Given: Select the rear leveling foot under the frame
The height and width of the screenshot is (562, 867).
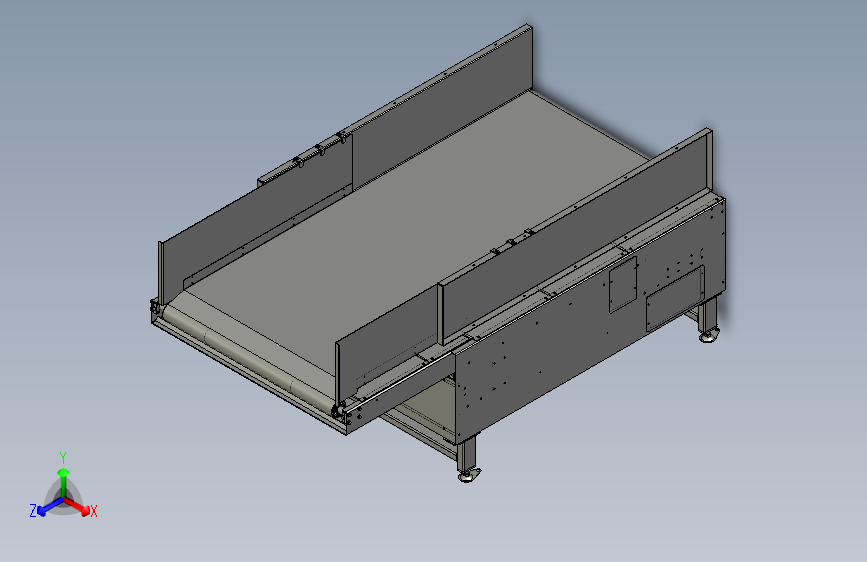Looking at the screenshot, I should tap(708, 335).
